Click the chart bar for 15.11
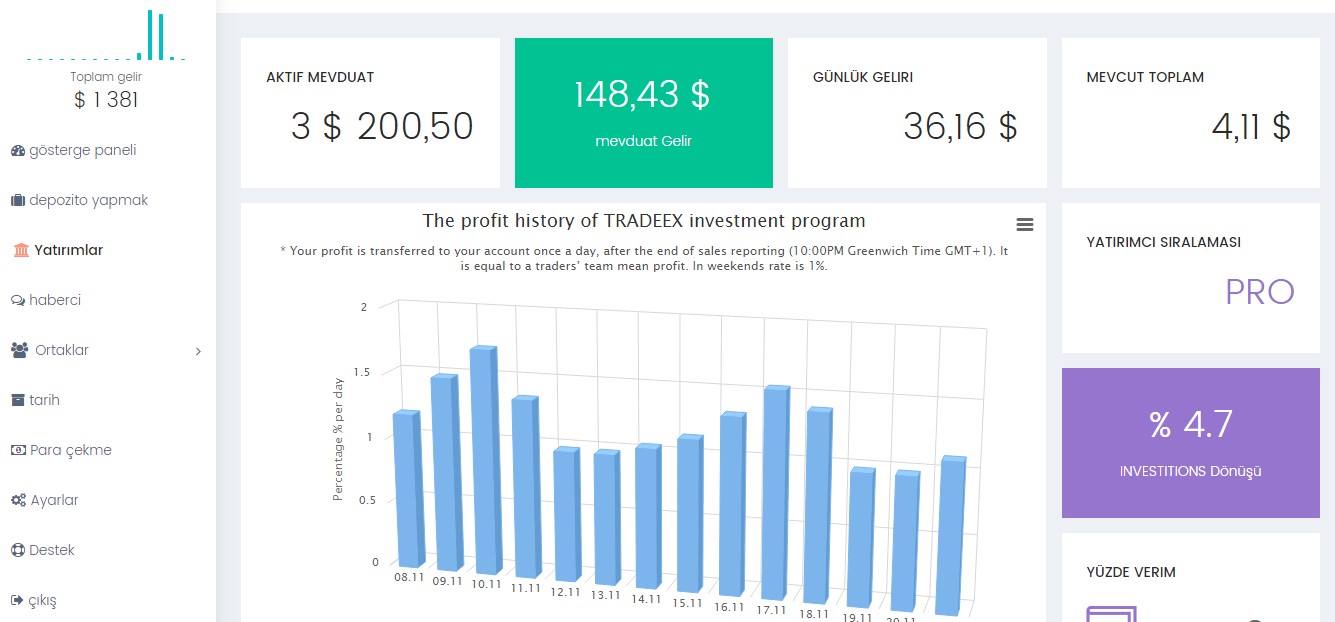This screenshot has width=1335, height=622. [692, 515]
